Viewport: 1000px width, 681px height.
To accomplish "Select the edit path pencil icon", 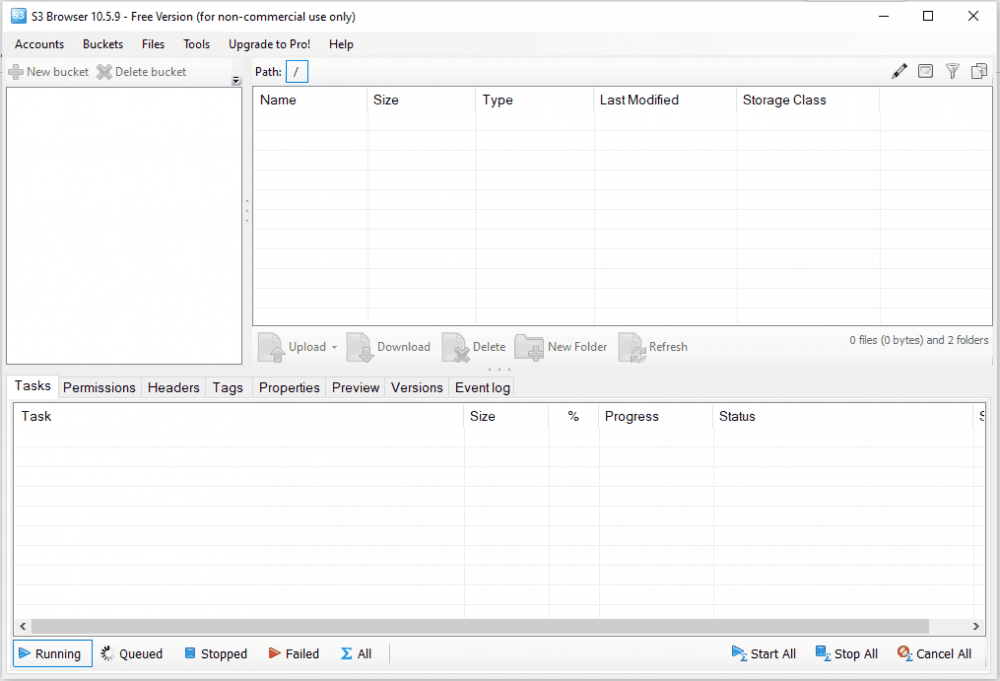I will point(898,71).
